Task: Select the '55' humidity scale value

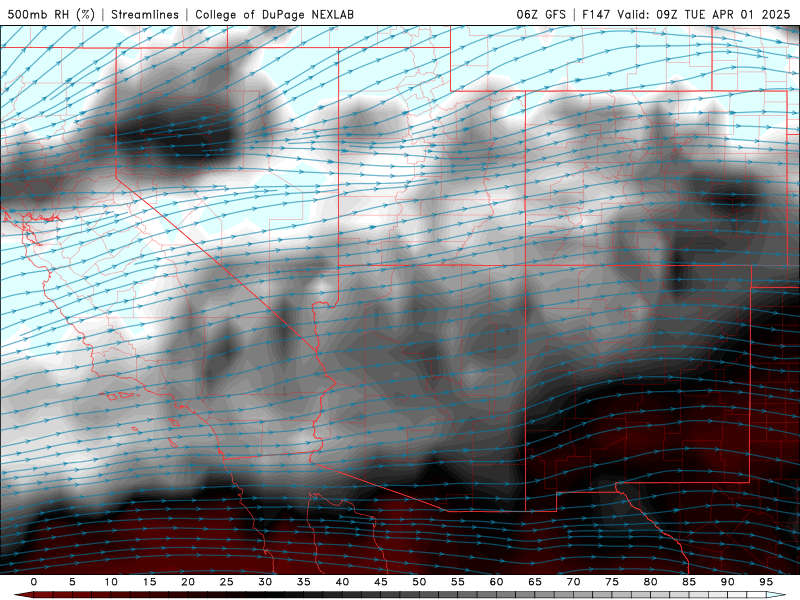Action: pos(458,582)
